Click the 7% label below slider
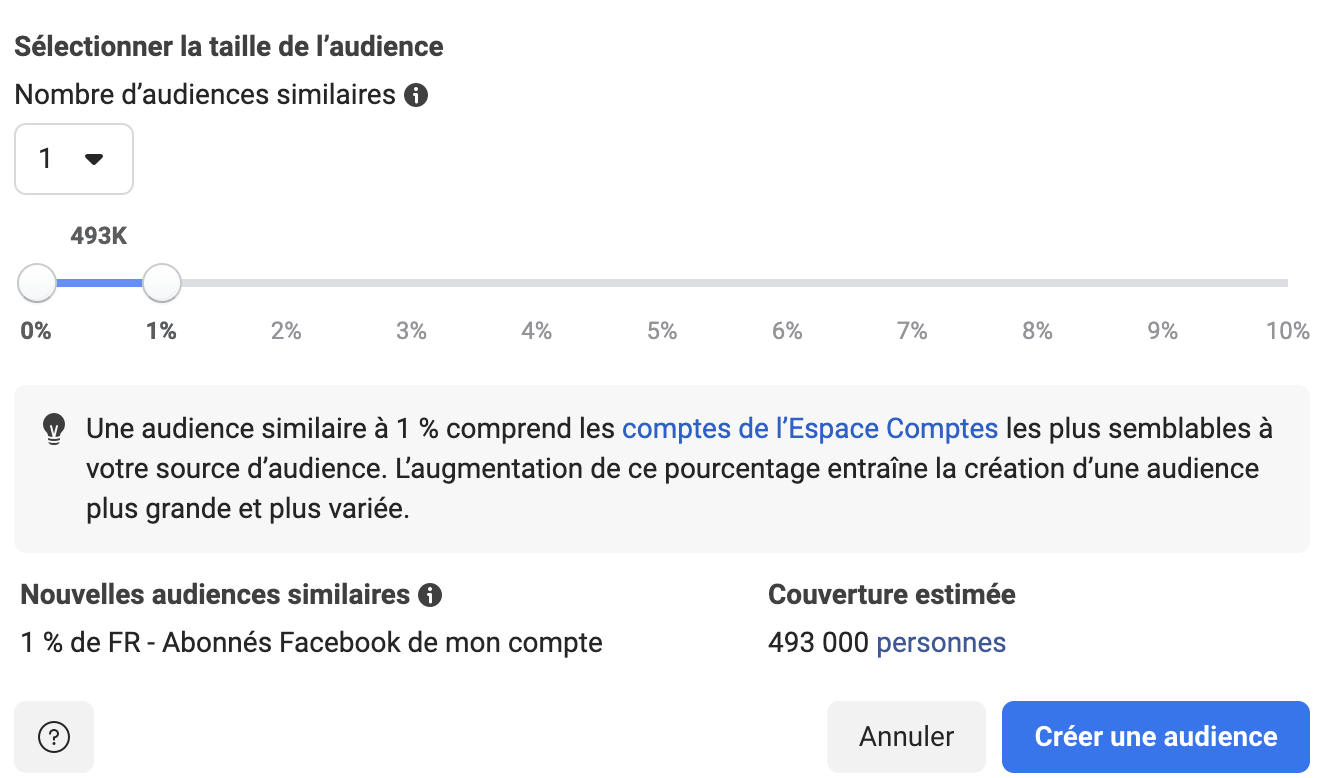 pos(912,331)
